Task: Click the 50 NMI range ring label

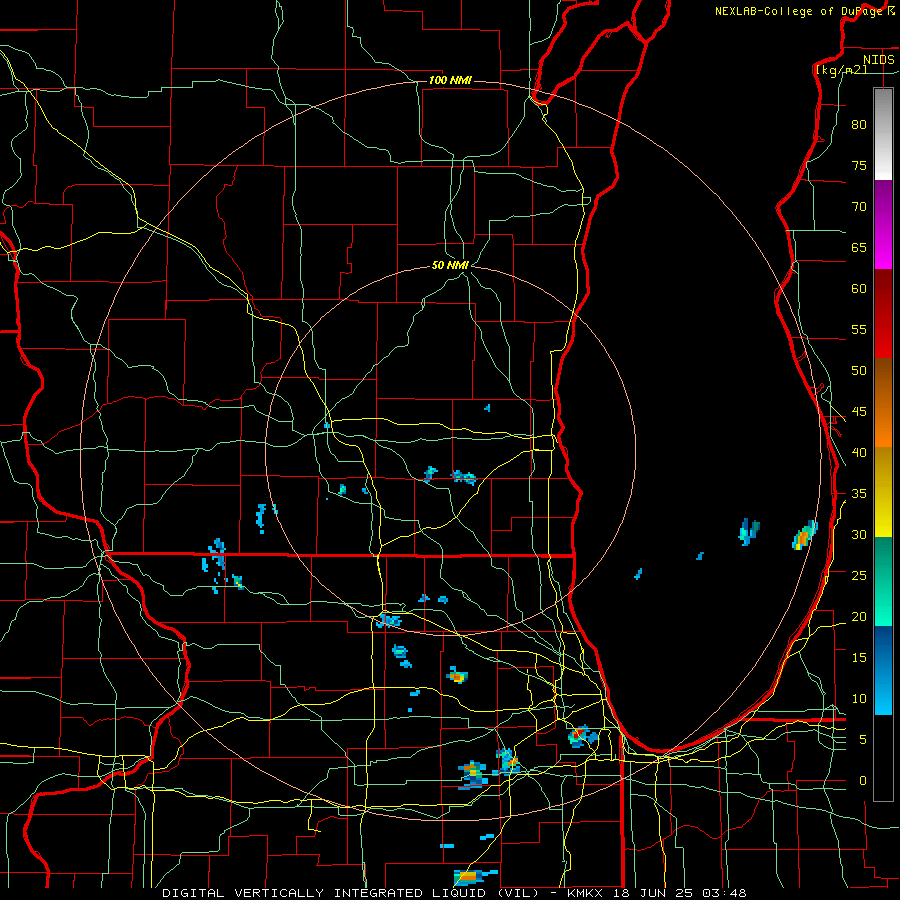Action: 450,265
